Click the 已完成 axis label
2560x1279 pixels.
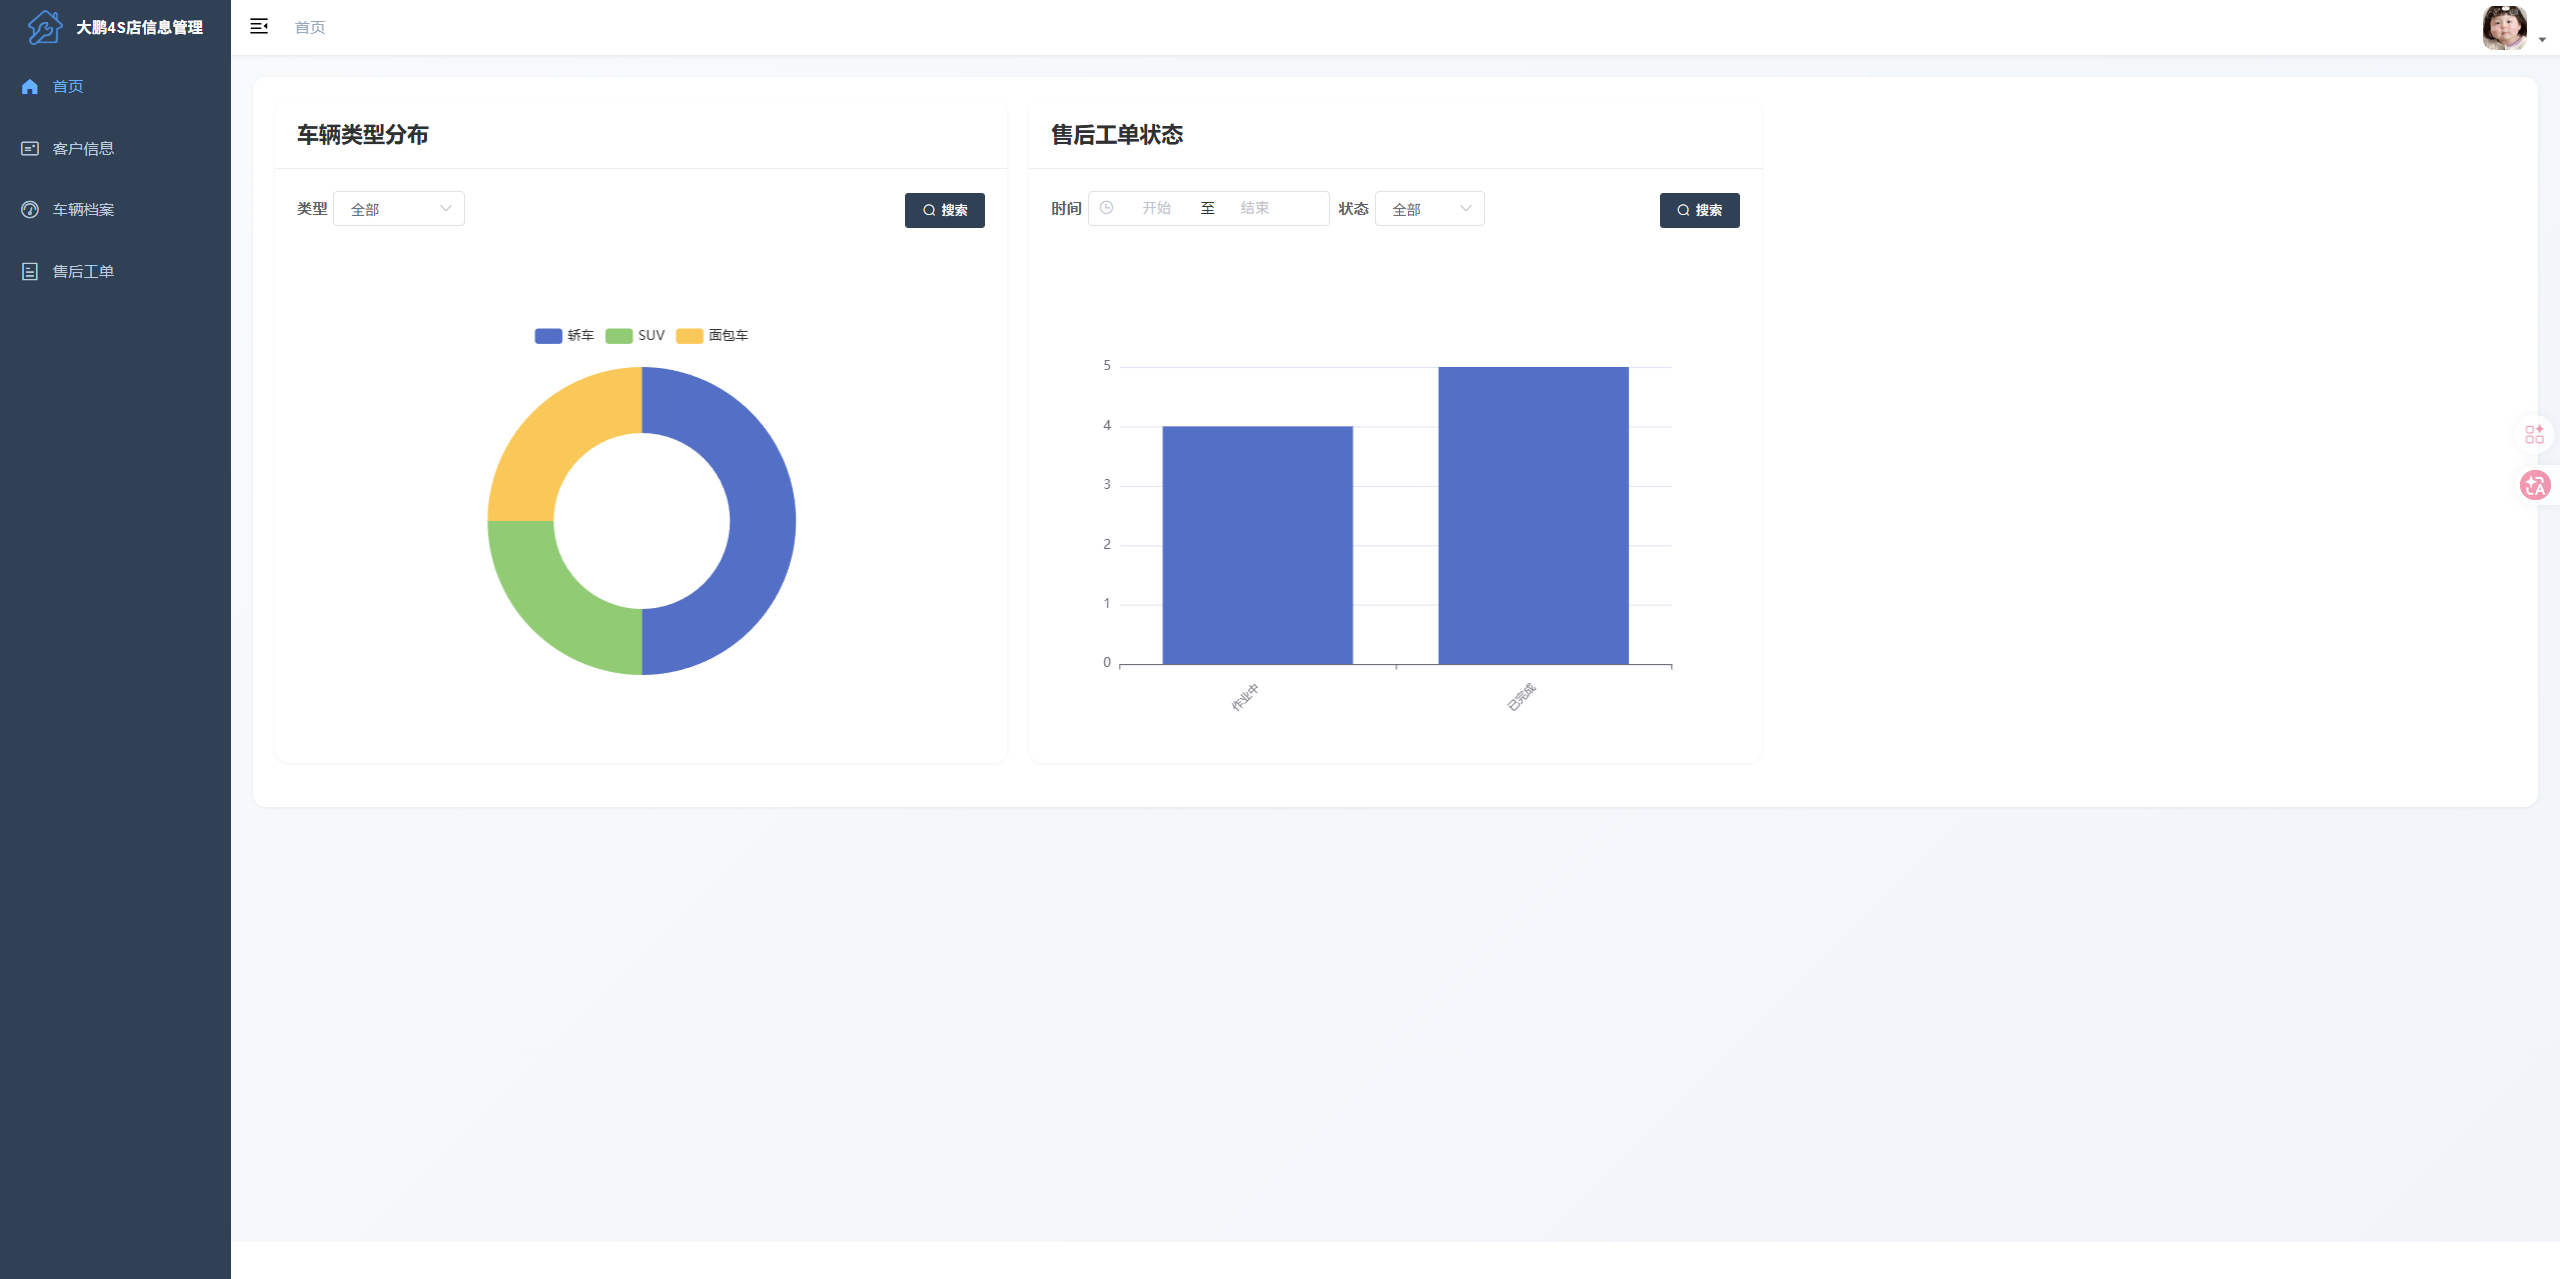[1521, 697]
